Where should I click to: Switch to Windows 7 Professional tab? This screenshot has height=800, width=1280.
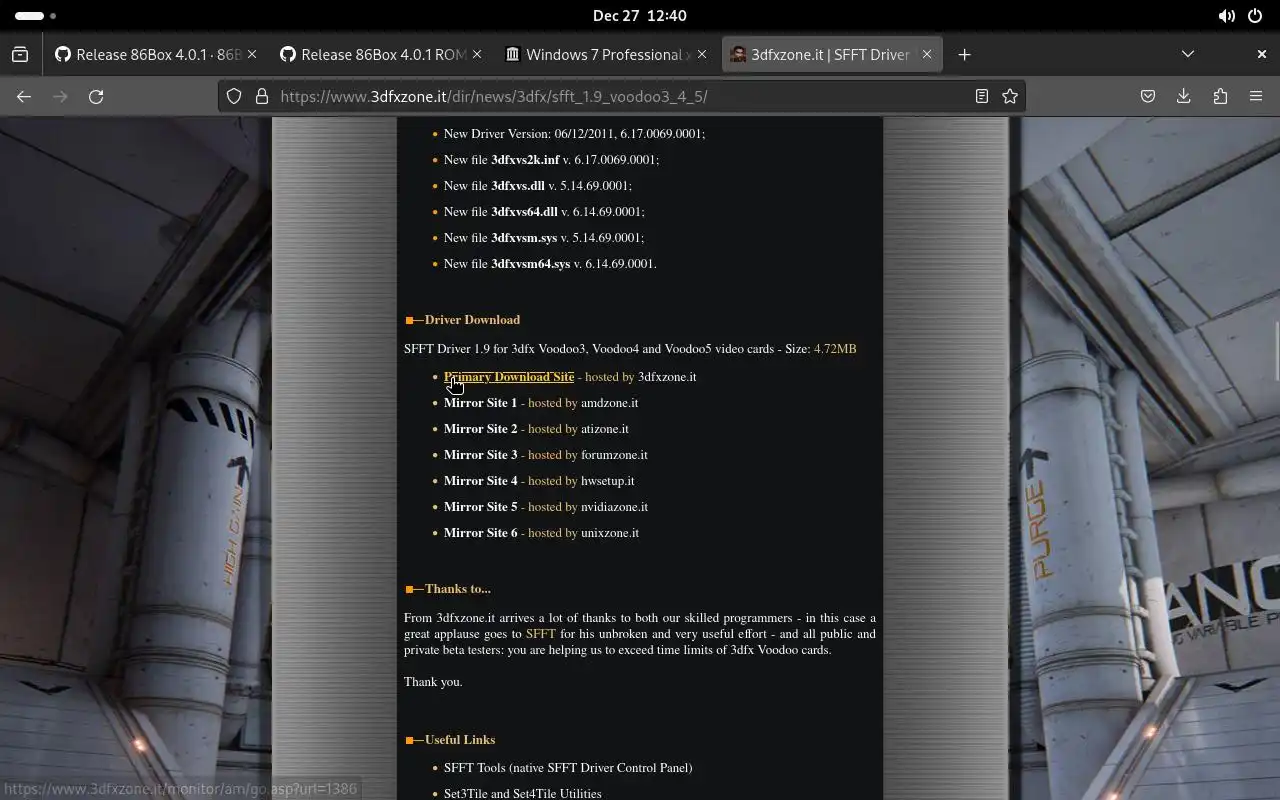coord(605,54)
